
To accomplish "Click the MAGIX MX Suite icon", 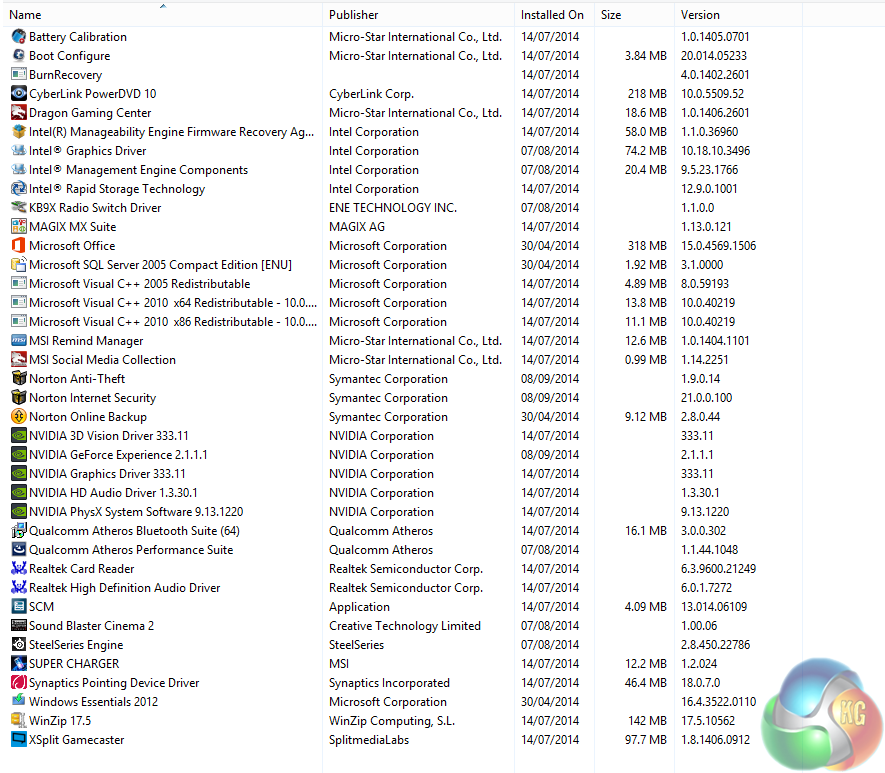I will [19, 227].
